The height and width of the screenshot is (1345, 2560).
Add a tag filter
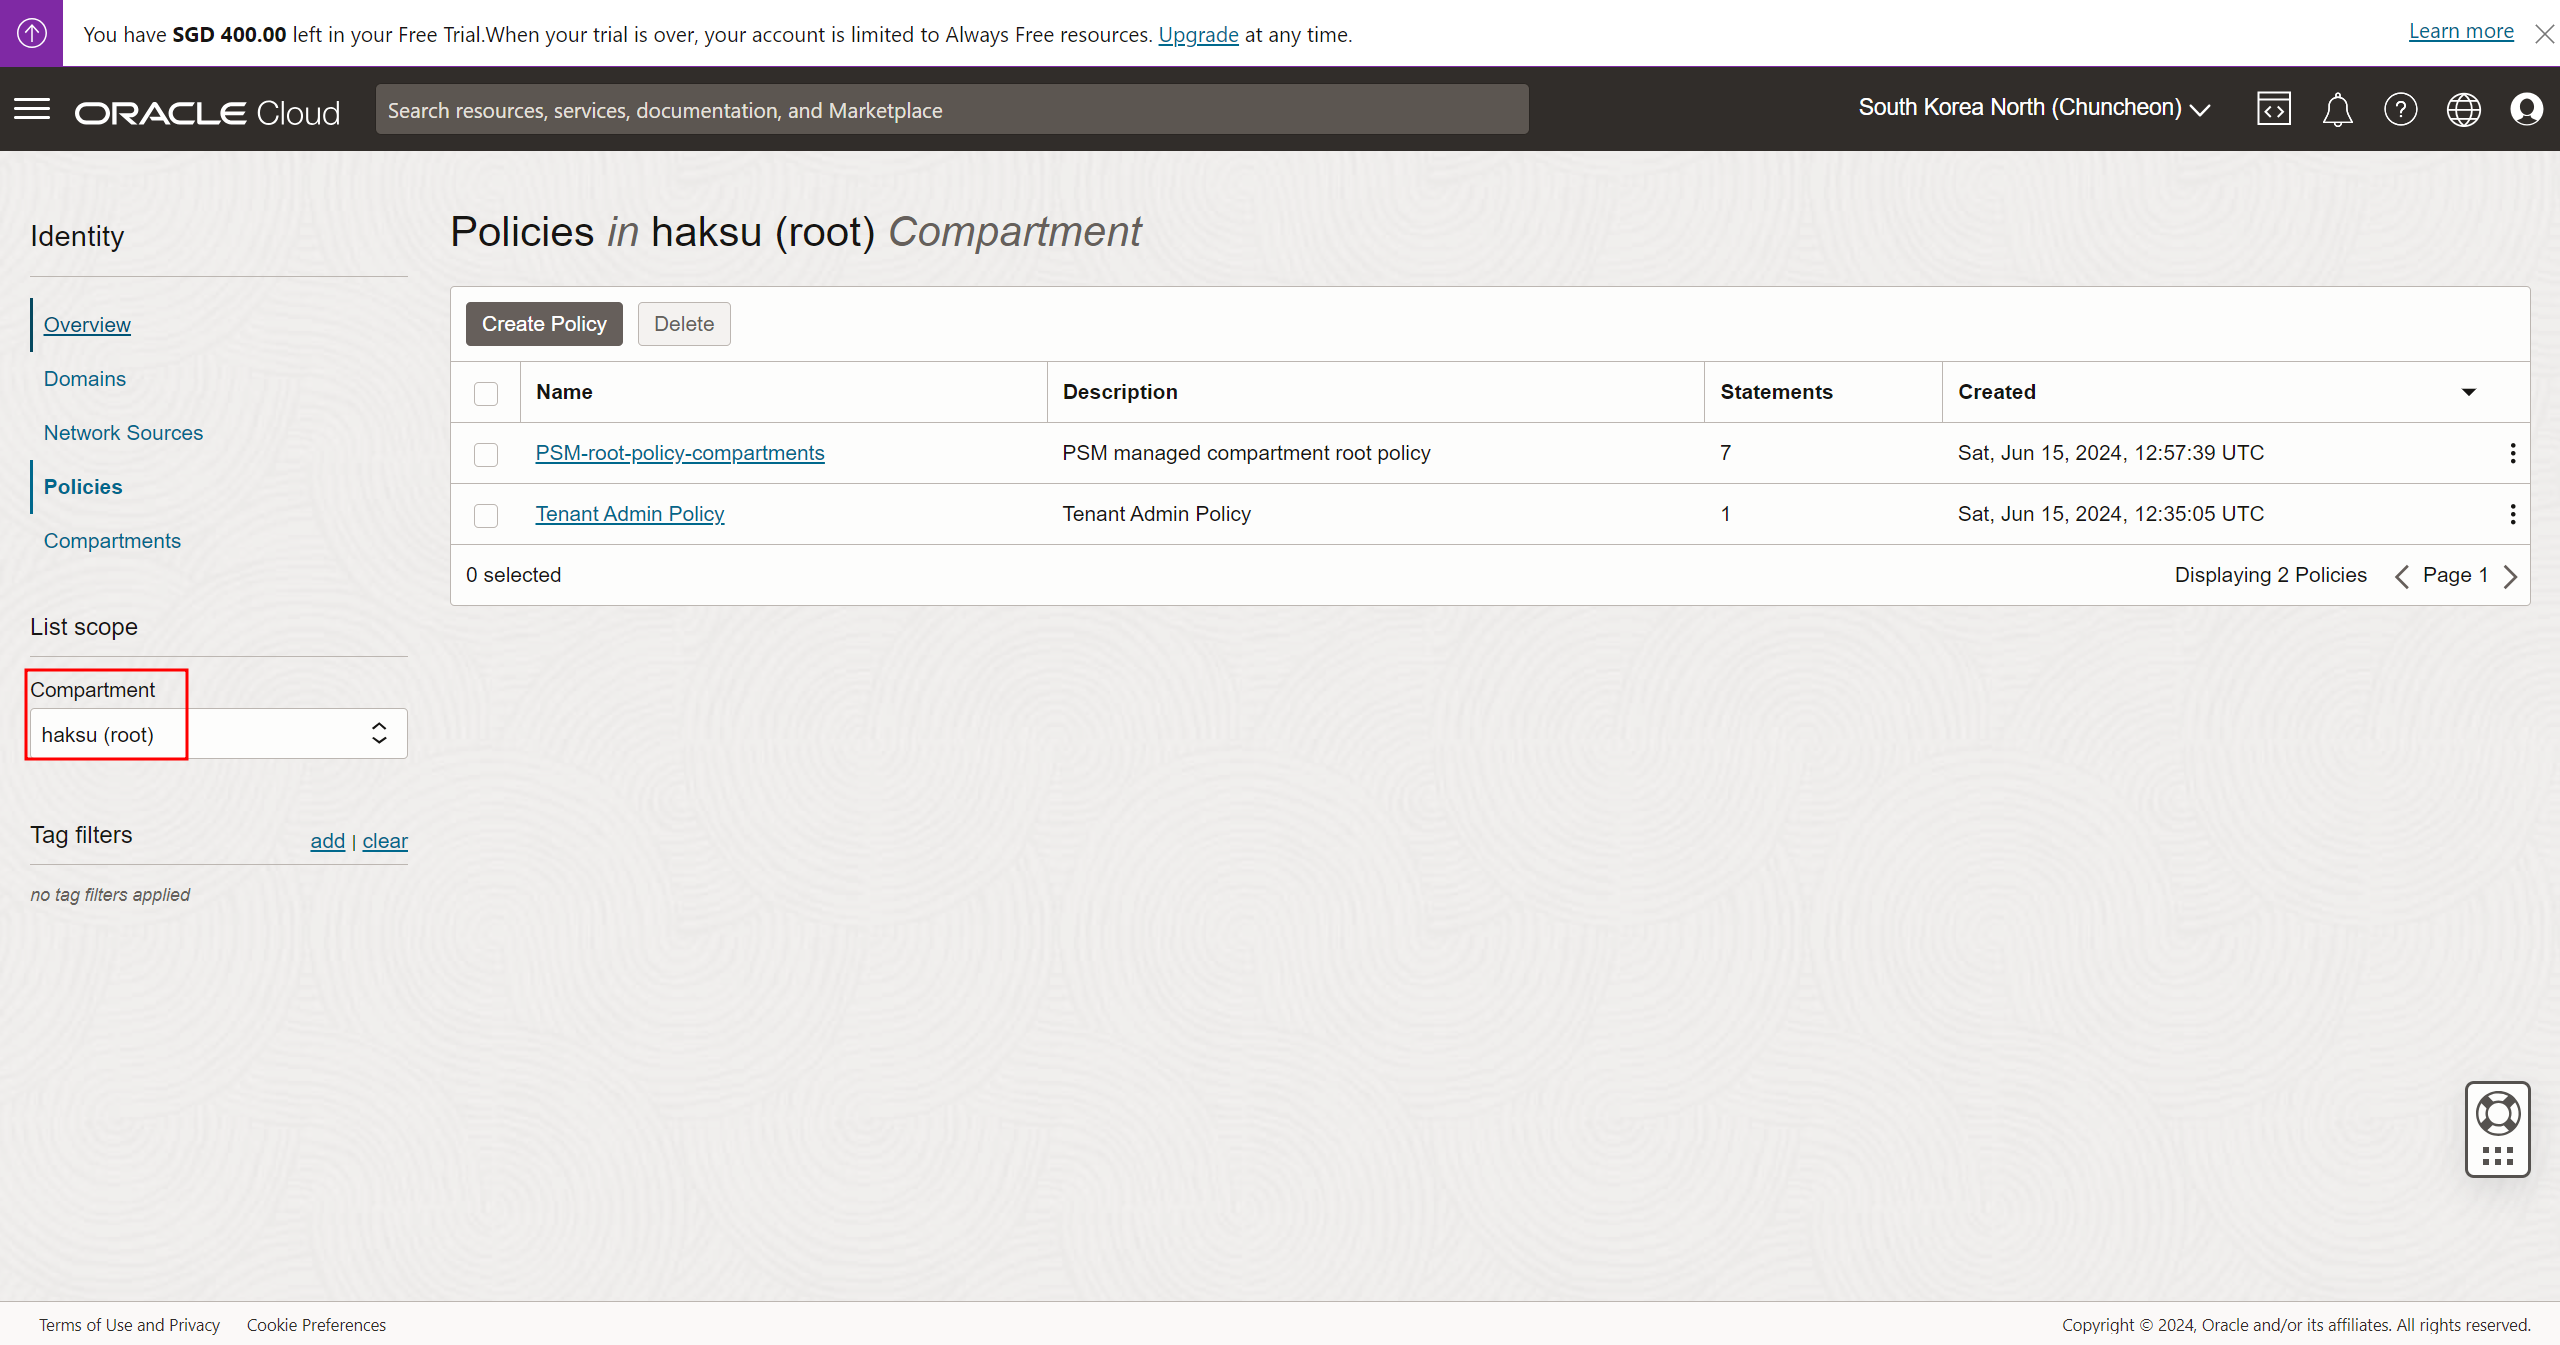click(327, 841)
